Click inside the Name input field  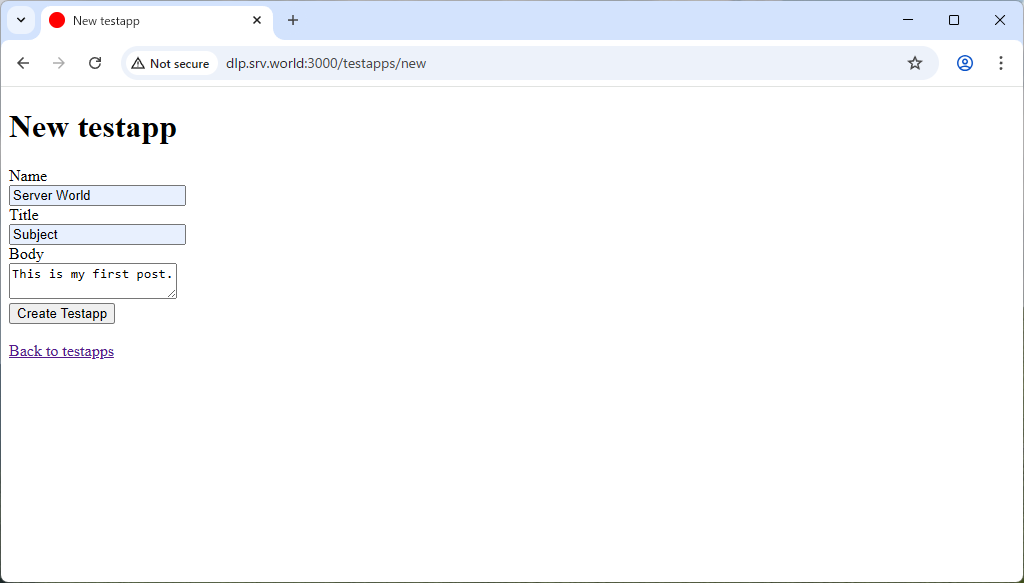coord(96,195)
